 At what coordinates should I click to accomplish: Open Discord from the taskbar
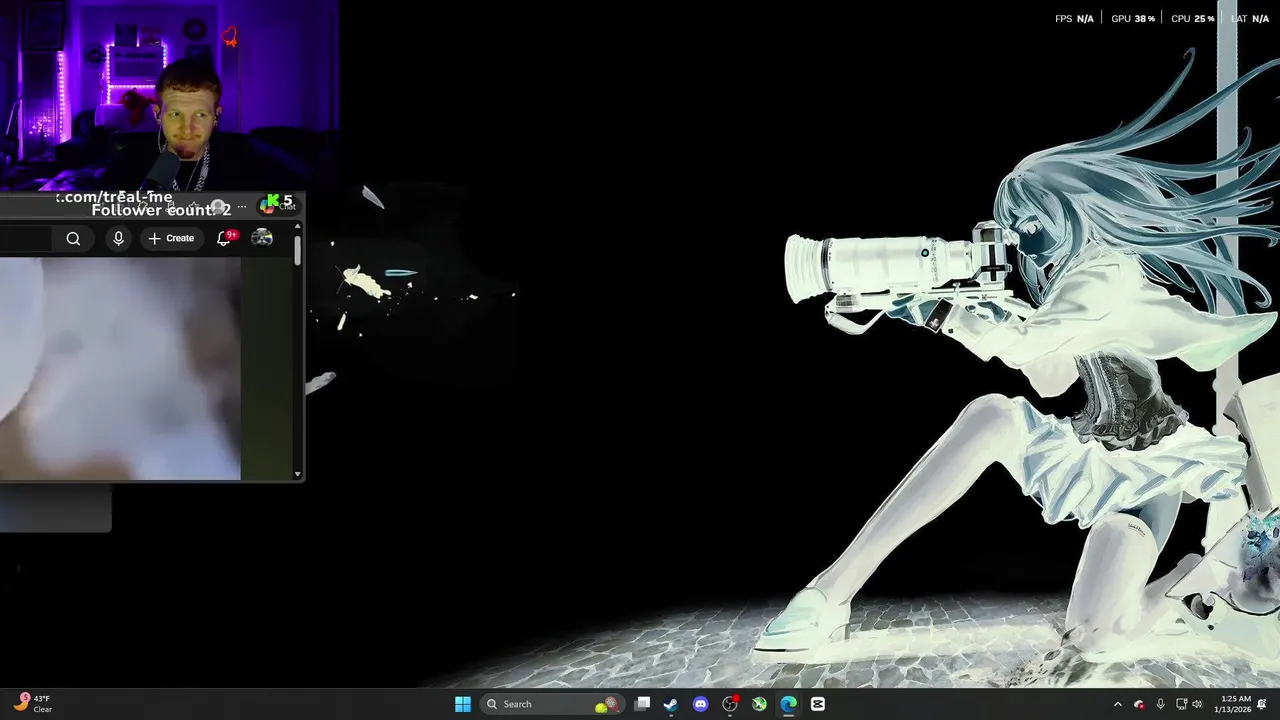click(x=701, y=704)
